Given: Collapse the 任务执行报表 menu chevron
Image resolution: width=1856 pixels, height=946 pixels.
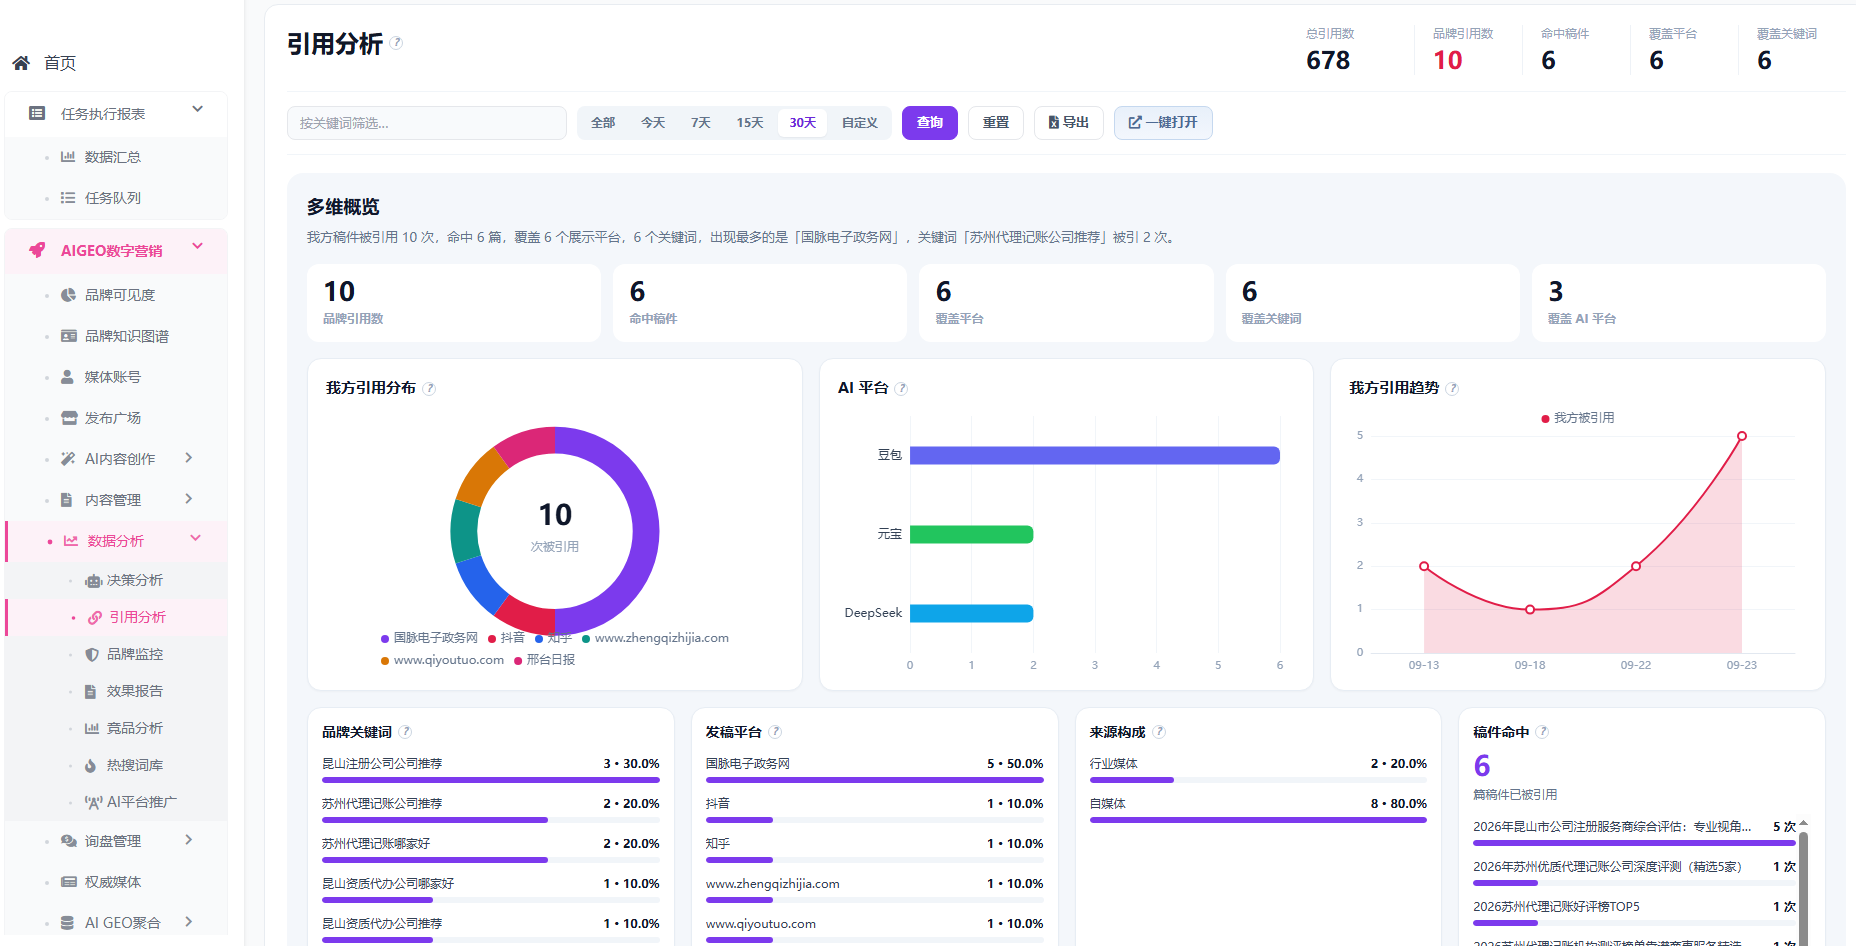Looking at the screenshot, I should click(x=197, y=109).
